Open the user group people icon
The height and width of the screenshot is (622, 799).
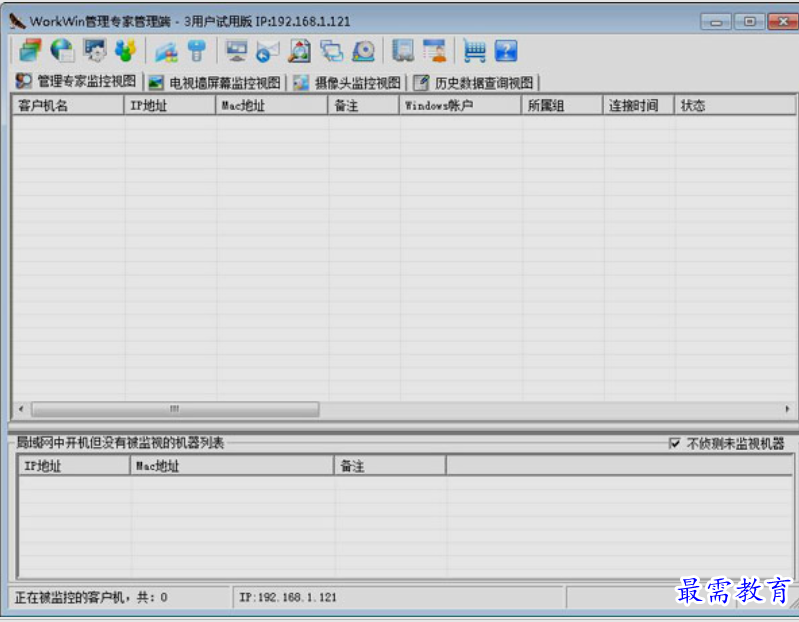tap(125, 50)
